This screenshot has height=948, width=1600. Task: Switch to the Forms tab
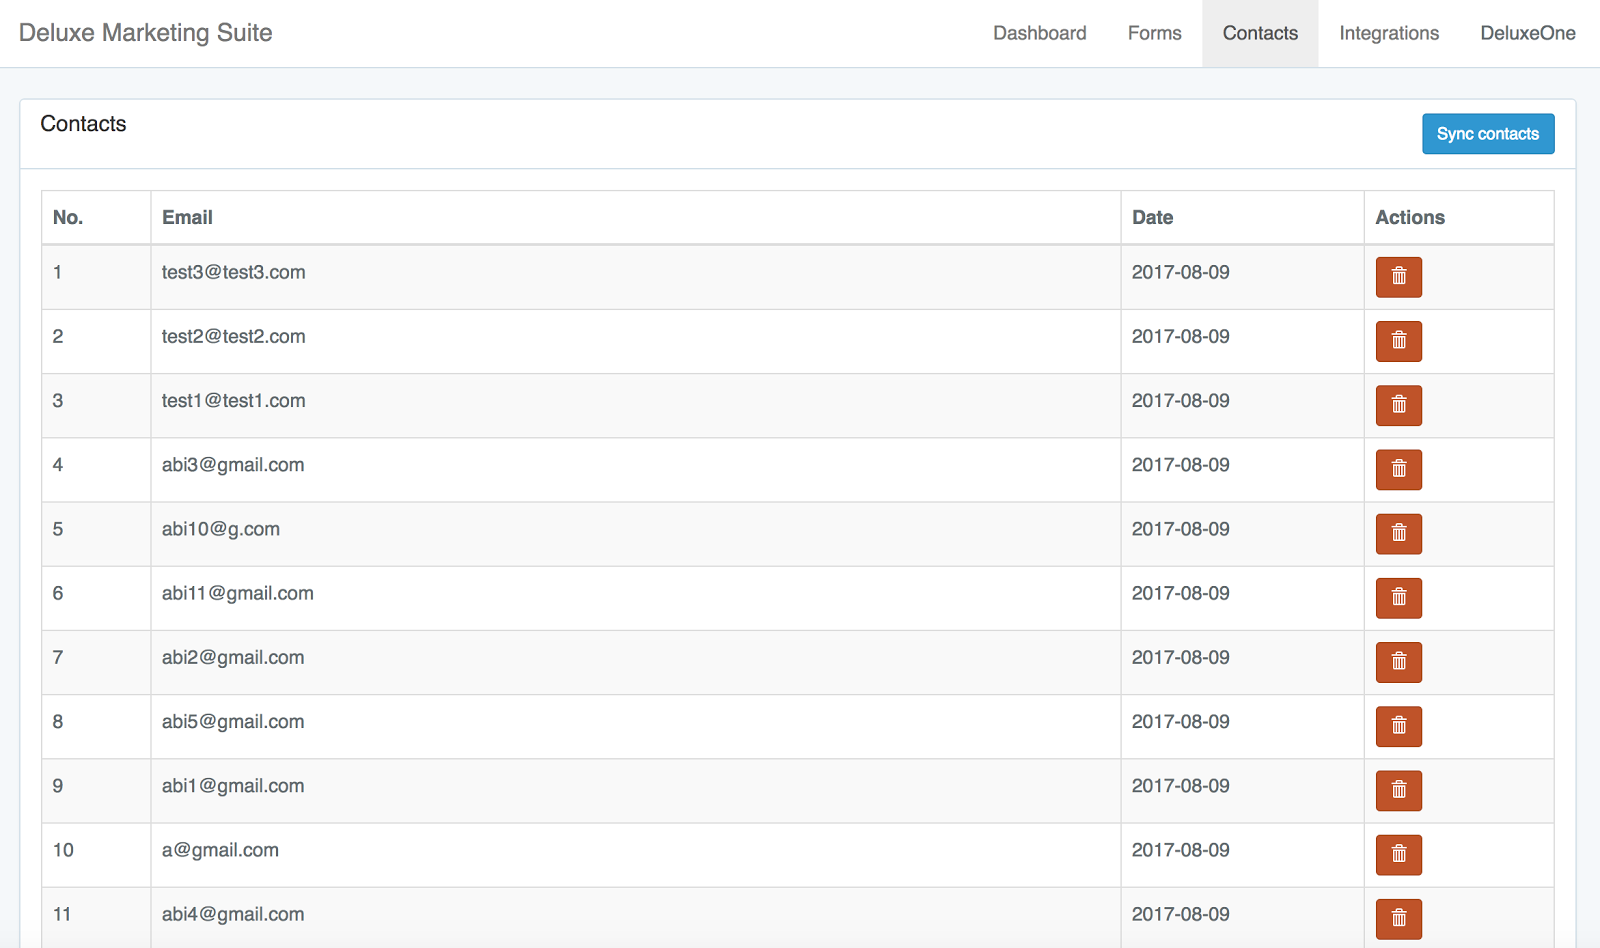coord(1154,33)
